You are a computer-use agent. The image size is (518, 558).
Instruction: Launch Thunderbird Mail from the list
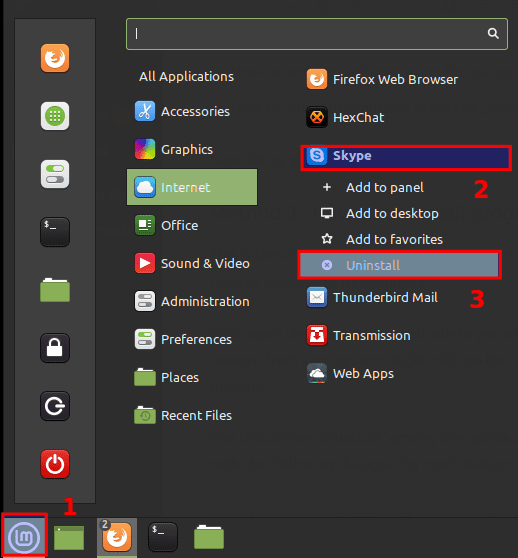[372, 297]
